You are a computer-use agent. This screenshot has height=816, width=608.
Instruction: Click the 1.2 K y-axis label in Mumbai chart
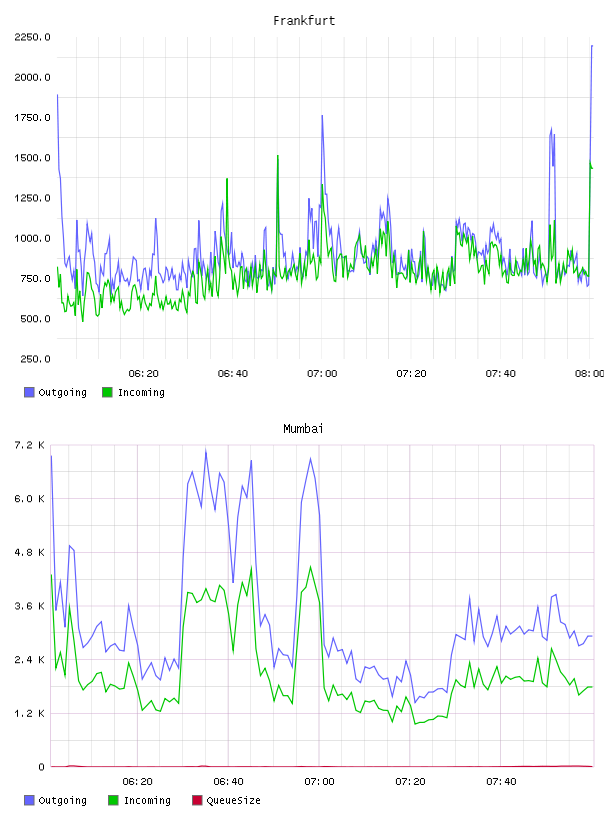click(30, 713)
